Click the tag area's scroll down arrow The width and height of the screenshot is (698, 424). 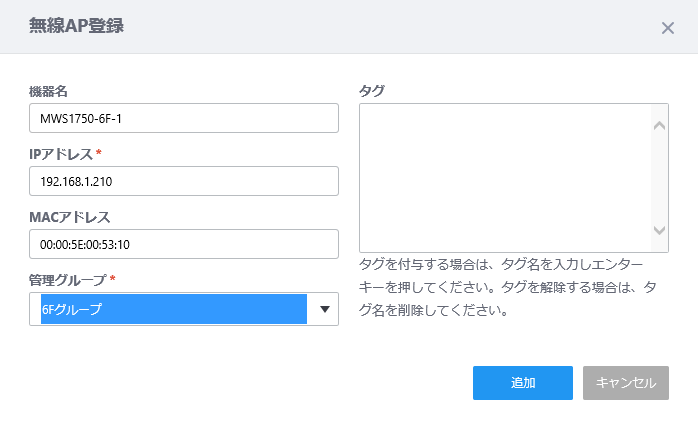[x=659, y=230]
